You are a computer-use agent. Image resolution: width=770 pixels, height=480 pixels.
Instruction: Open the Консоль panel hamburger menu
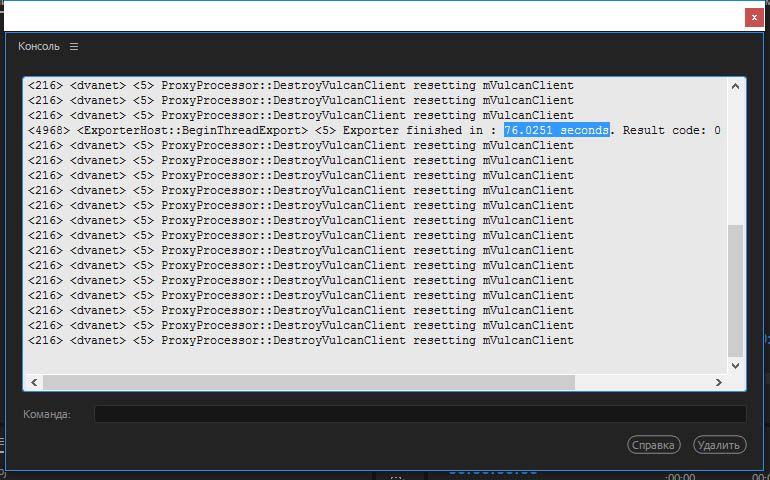74,46
